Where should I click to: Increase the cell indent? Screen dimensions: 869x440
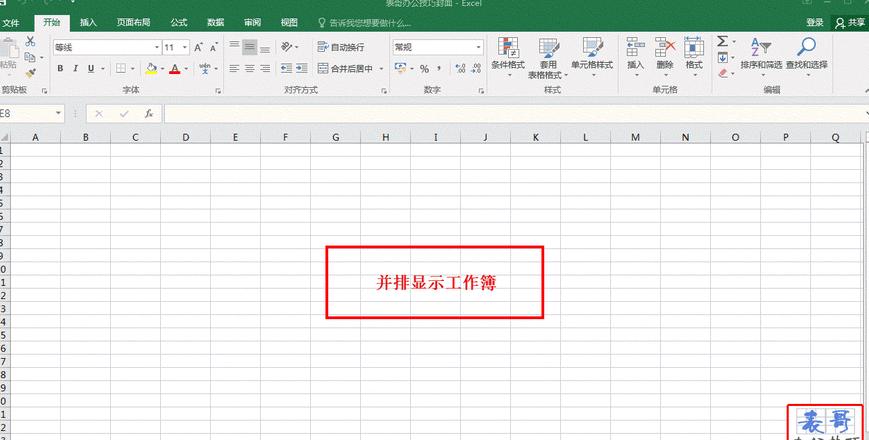point(301,69)
